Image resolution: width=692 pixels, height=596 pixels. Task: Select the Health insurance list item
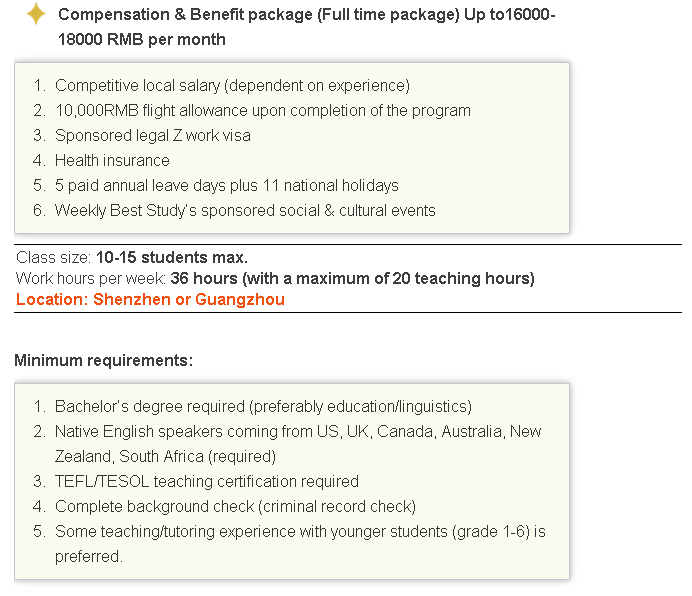(112, 160)
